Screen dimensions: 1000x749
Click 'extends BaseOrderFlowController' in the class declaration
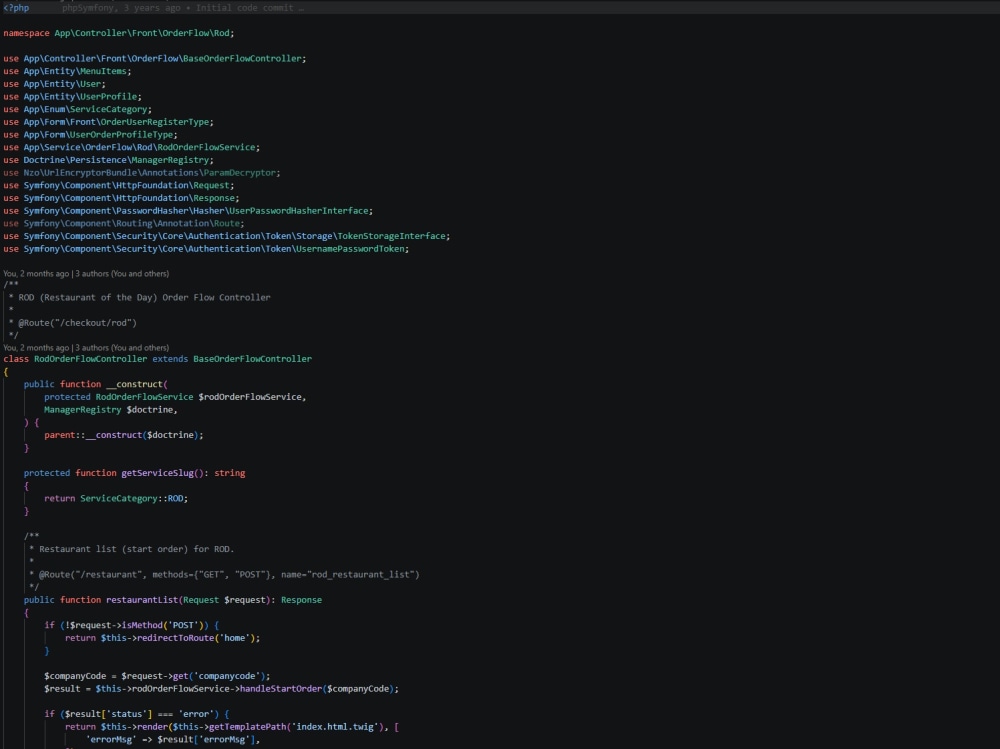click(232, 359)
